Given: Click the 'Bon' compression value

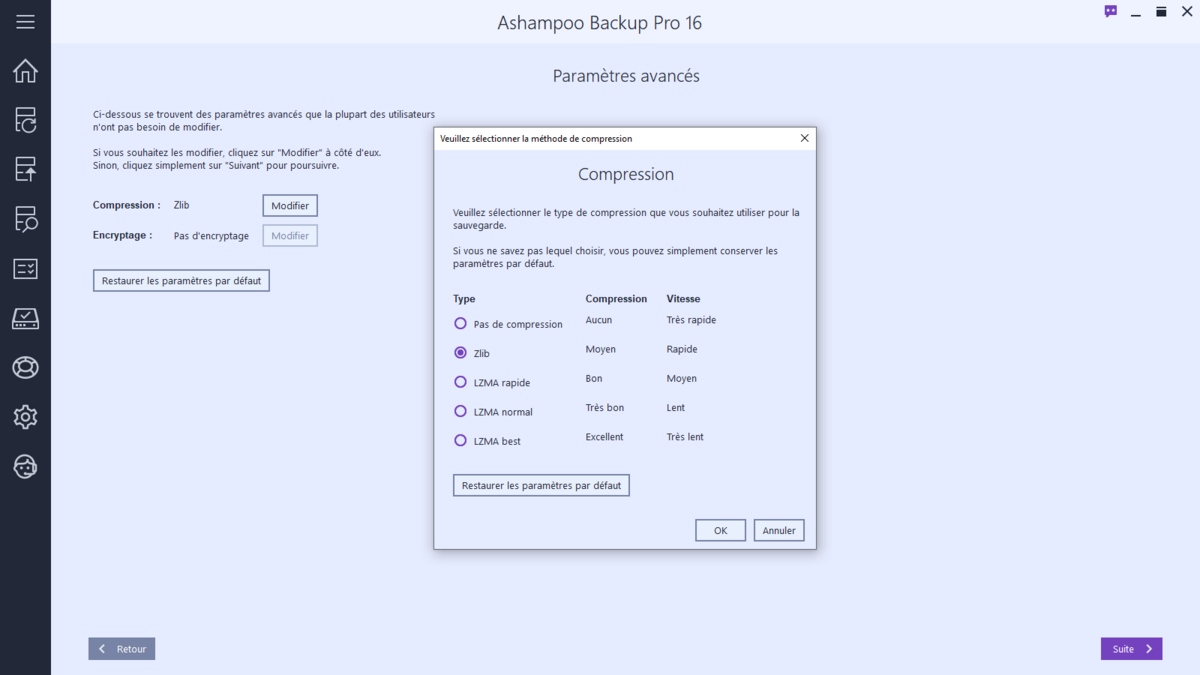Looking at the screenshot, I should tap(594, 379).
